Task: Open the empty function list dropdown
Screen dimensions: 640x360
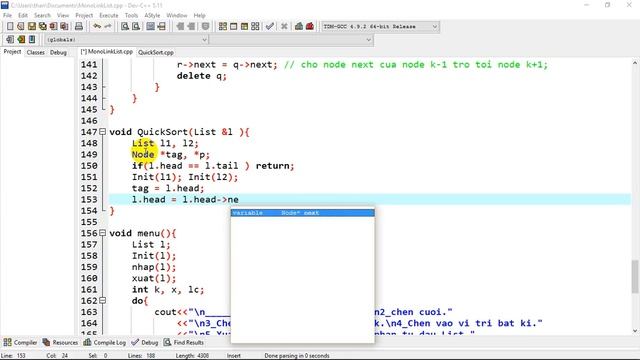Action: click(291, 40)
